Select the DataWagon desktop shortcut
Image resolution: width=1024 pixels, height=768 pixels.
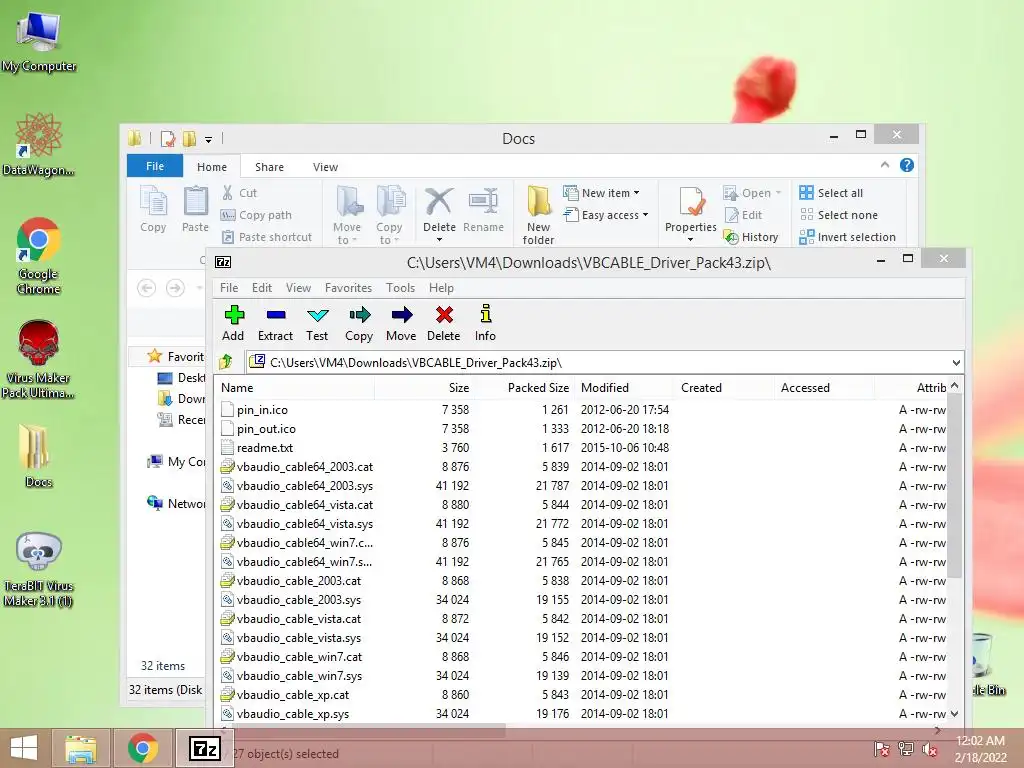click(39, 144)
